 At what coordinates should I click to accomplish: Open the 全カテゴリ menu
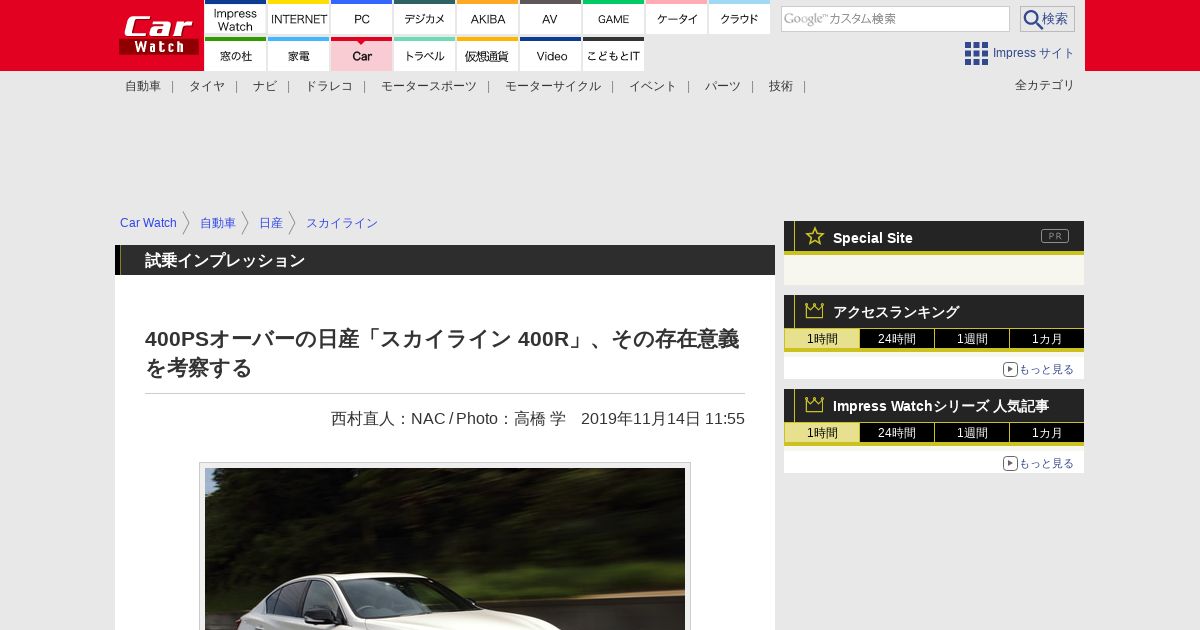pyautogui.click(x=1045, y=85)
